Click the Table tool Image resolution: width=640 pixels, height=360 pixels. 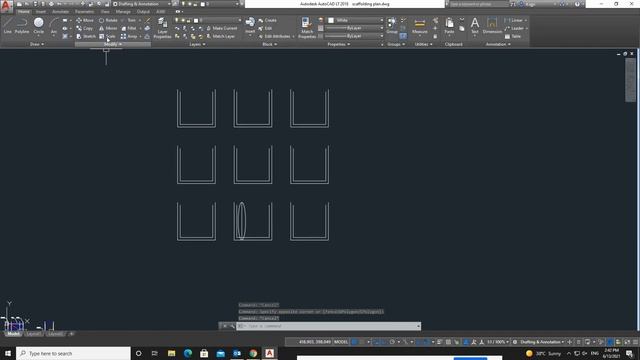tap(513, 36)
